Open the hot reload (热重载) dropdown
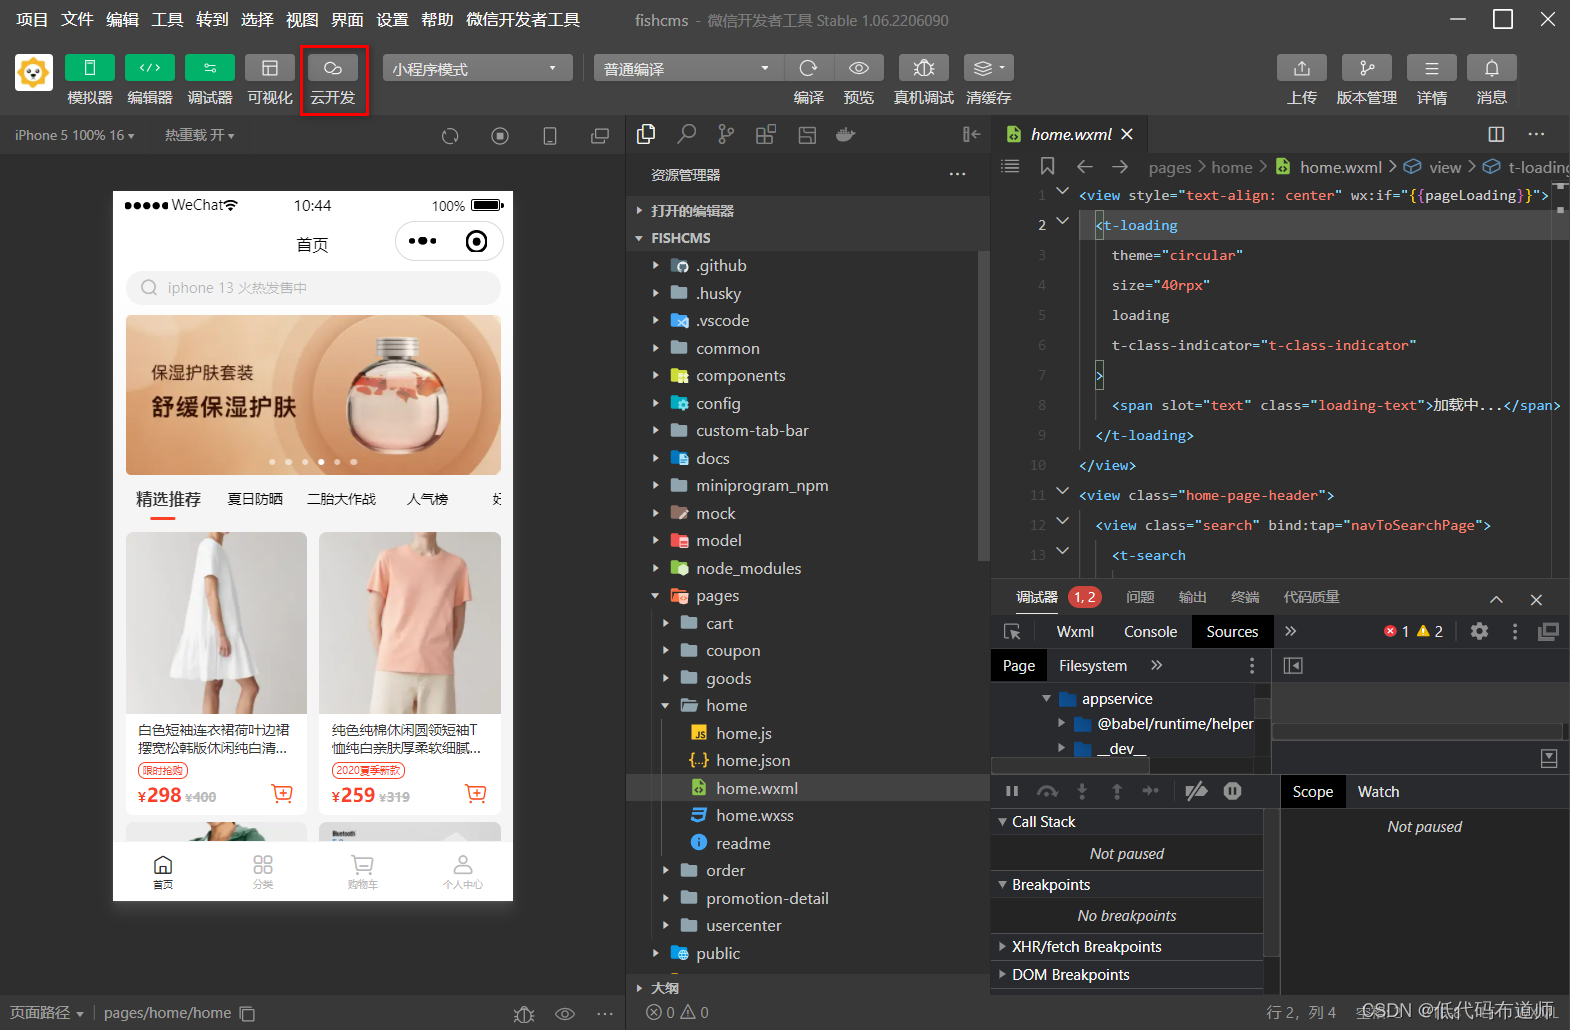 (x=200, y=135)
